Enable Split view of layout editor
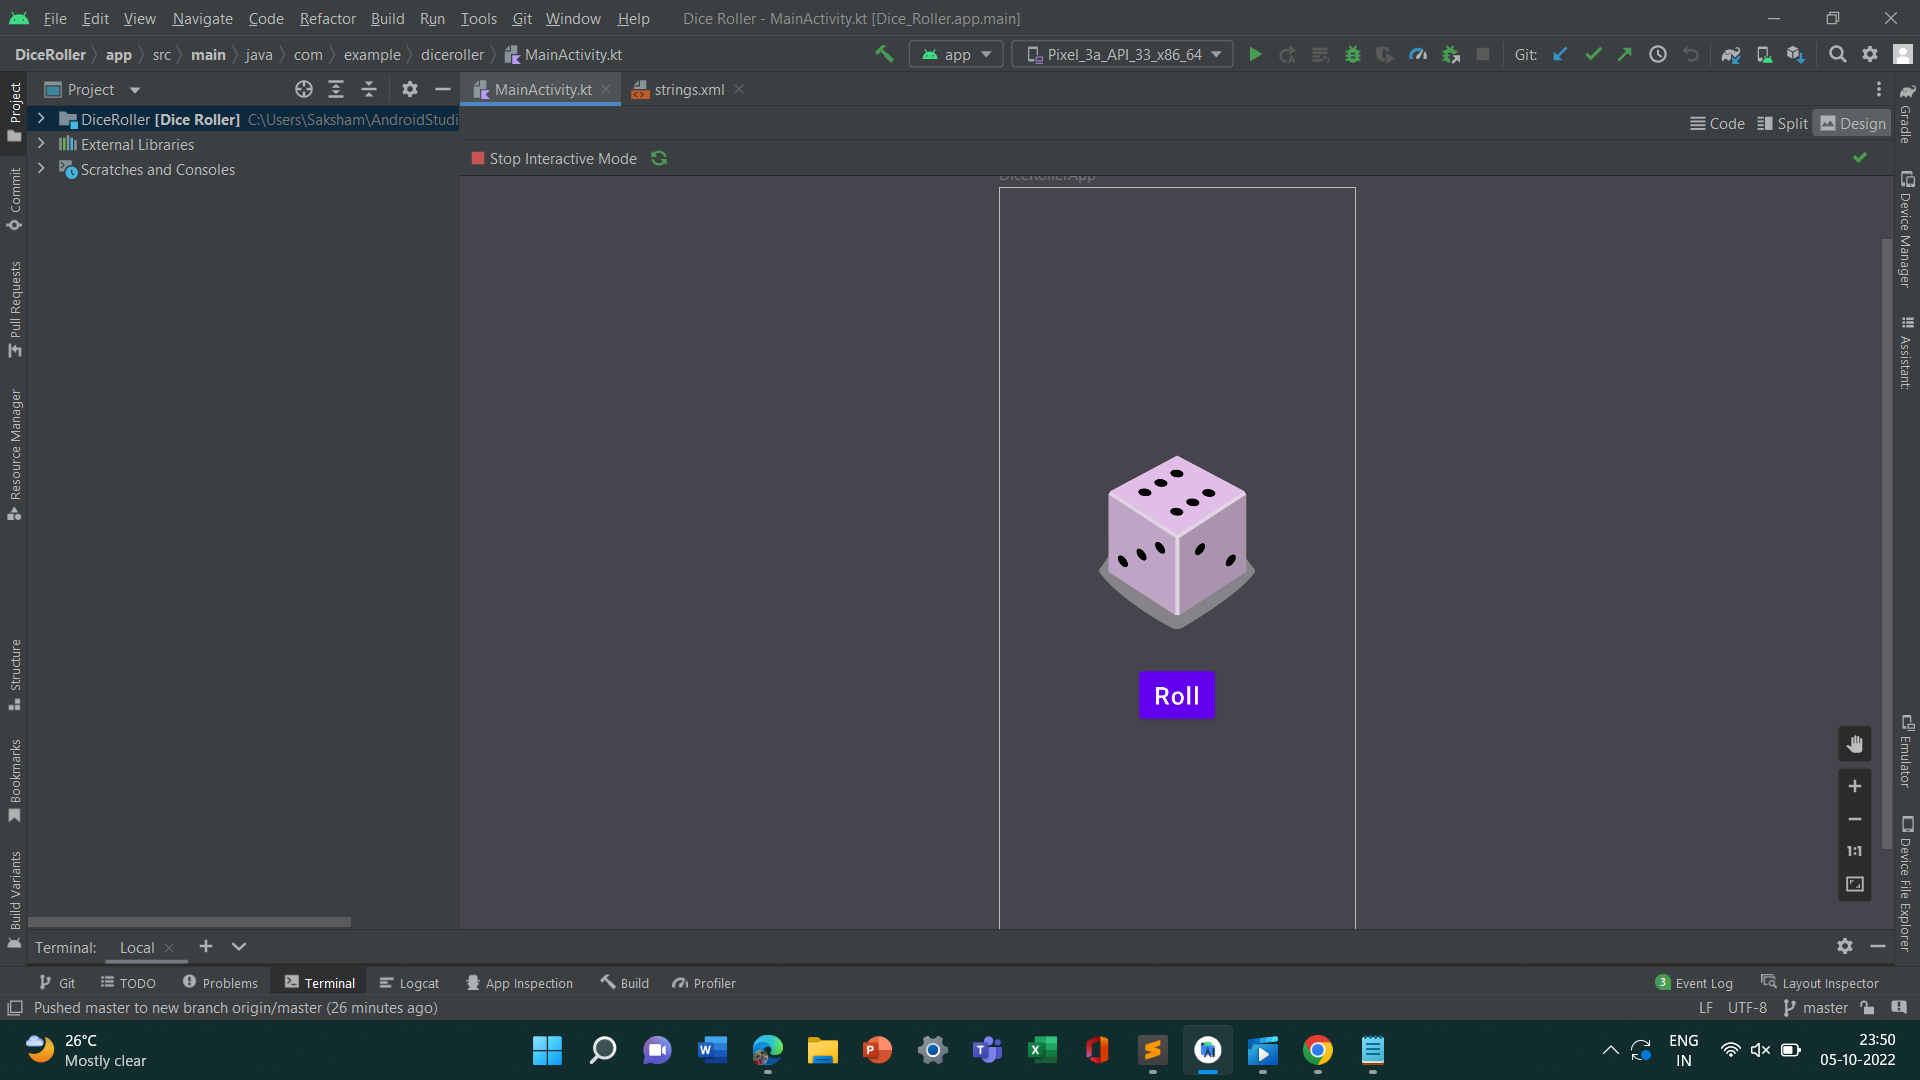The width and height of the screenshot is (1920, 1080). coord(1782,123)
